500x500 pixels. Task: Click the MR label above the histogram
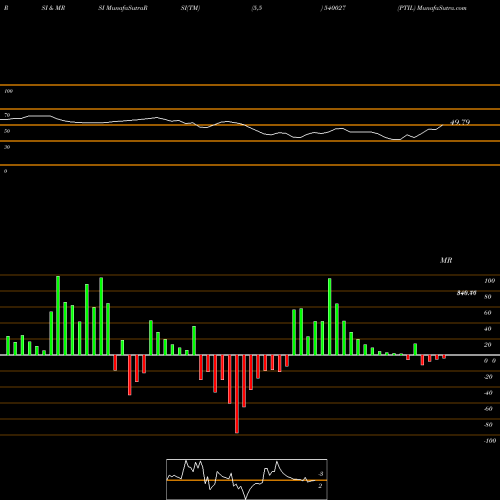446,260
